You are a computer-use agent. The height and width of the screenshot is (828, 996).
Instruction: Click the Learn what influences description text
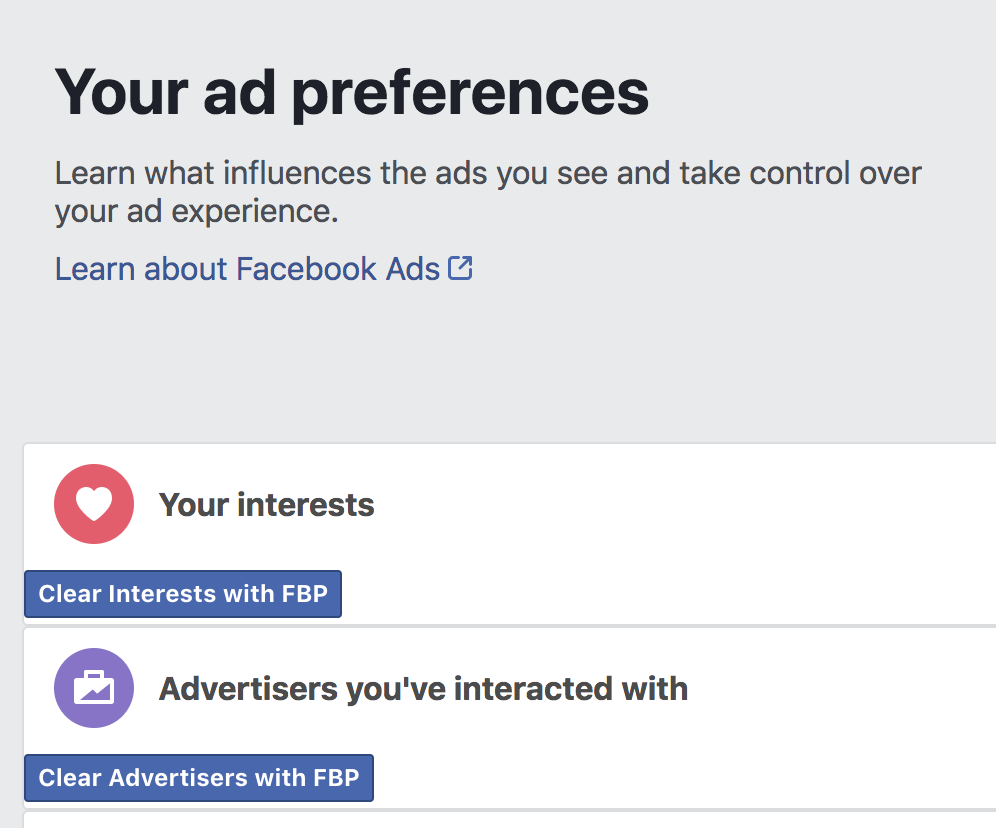click(x=488, y=192)
